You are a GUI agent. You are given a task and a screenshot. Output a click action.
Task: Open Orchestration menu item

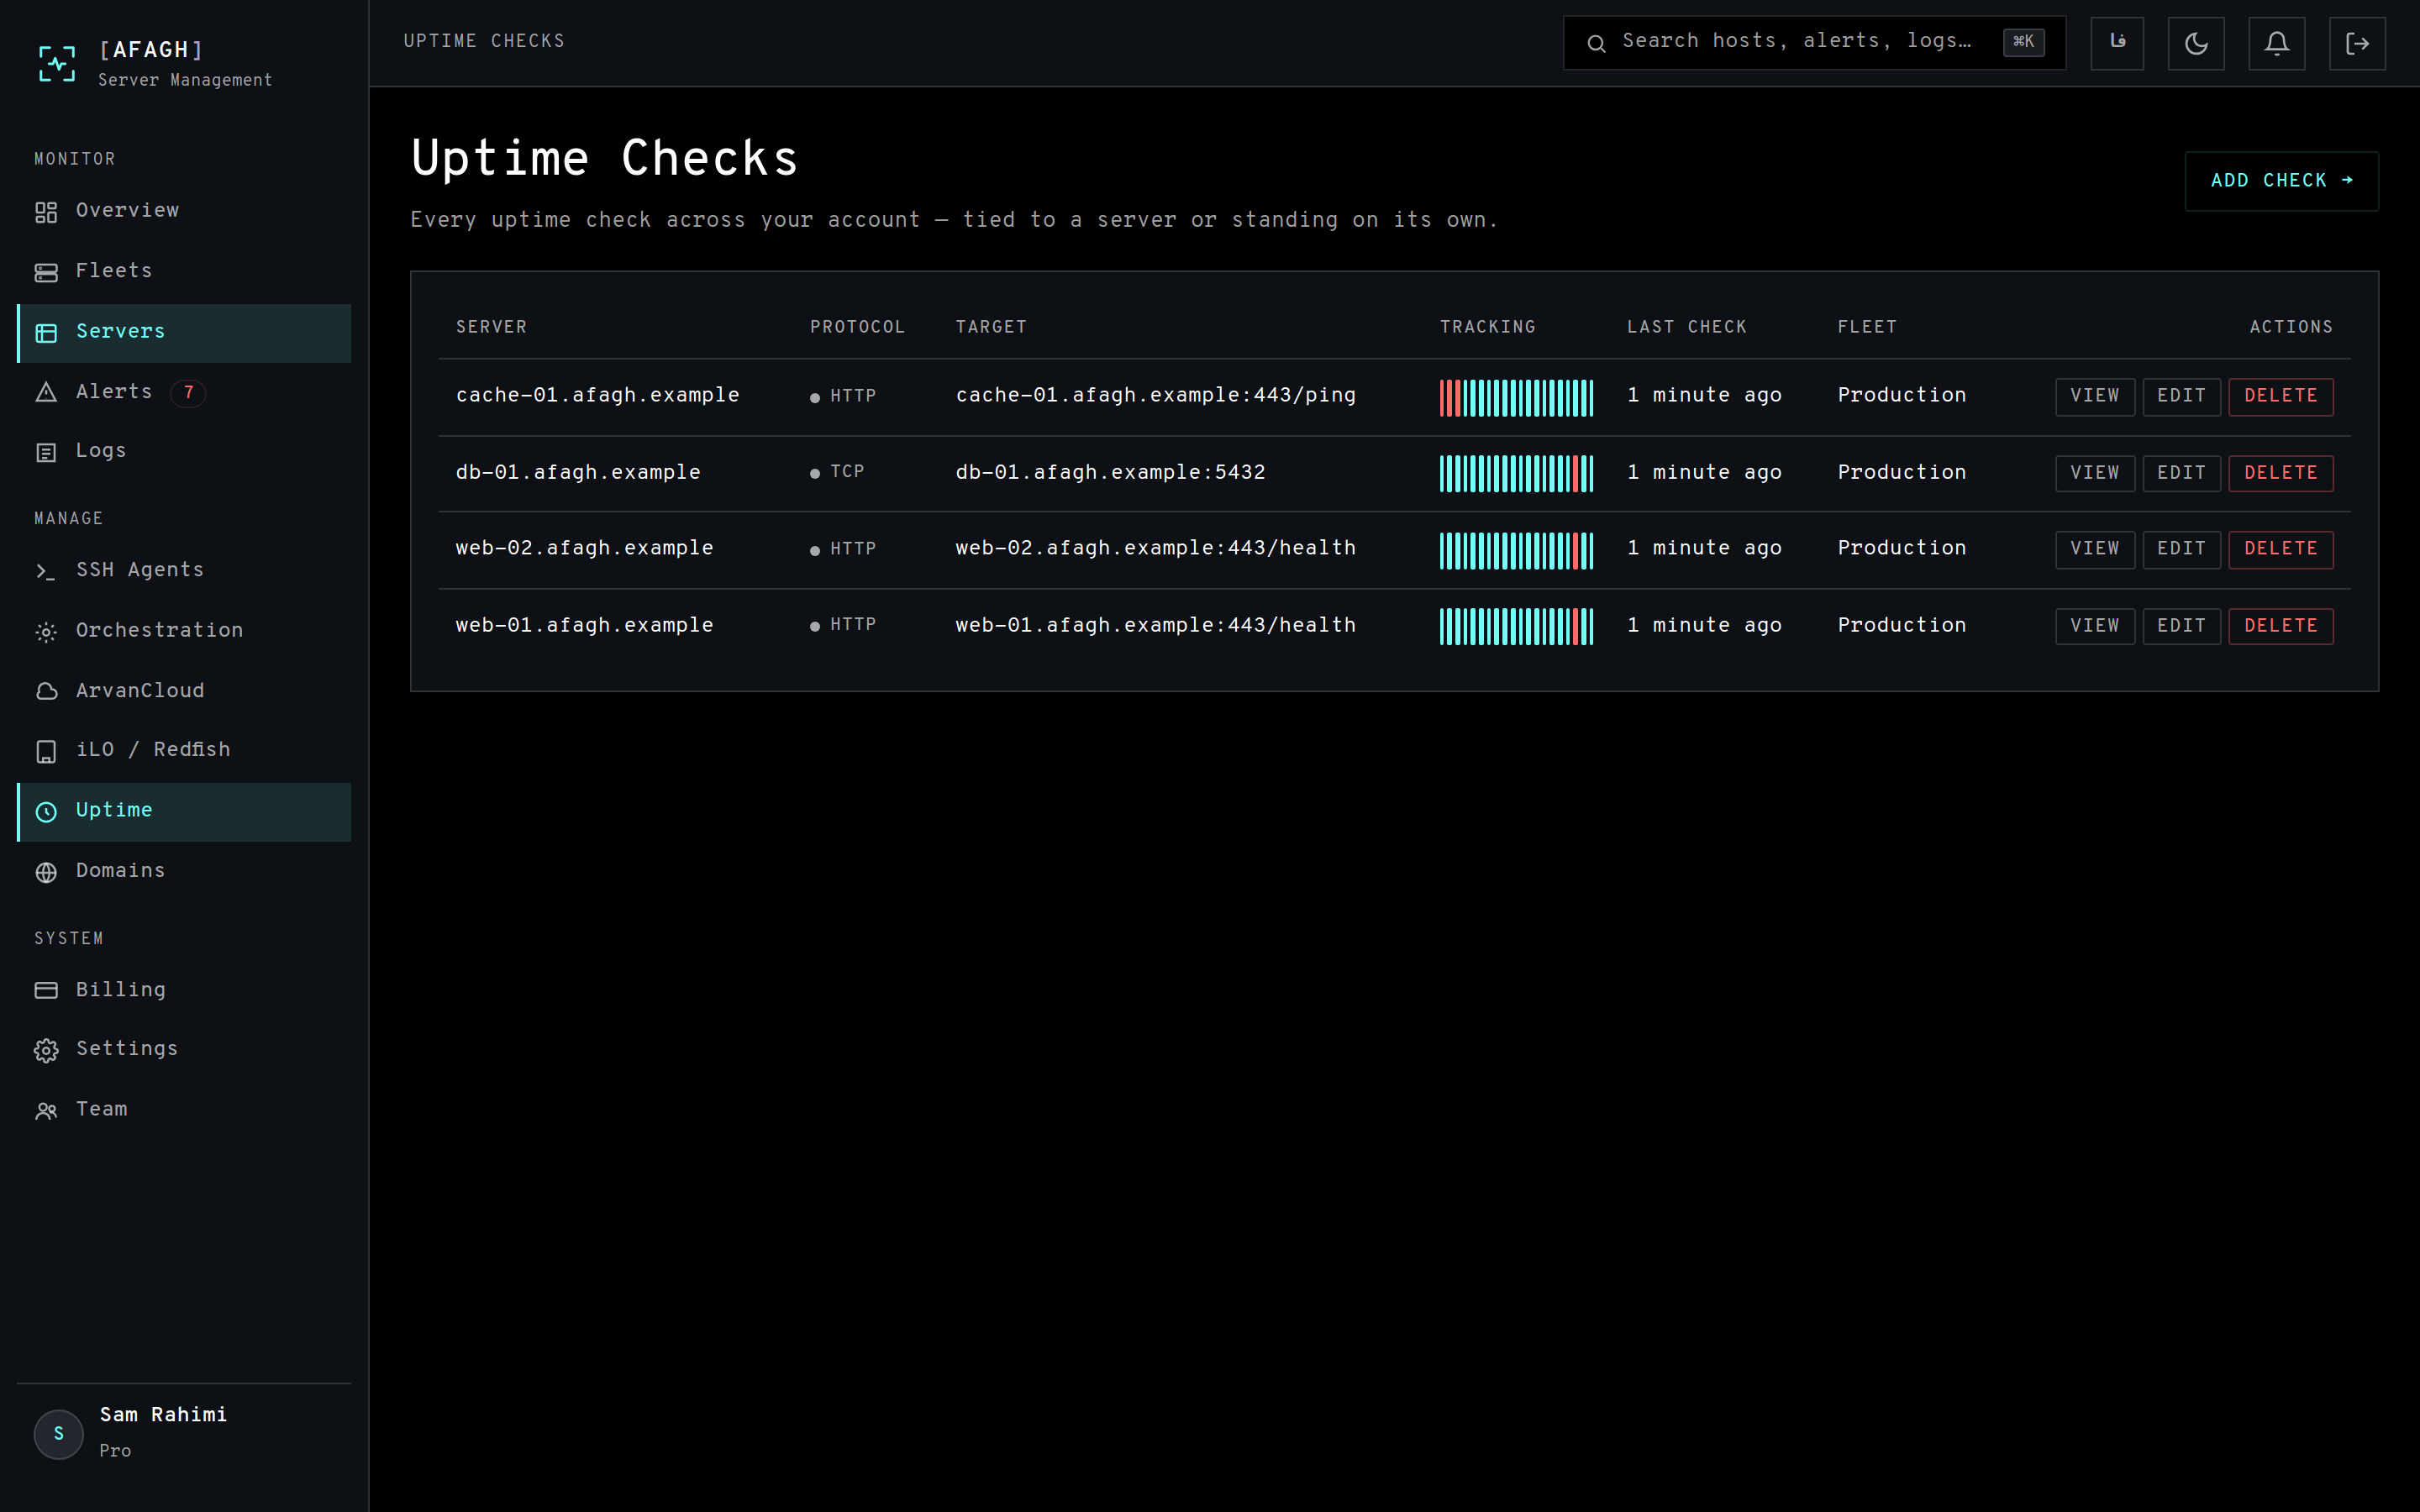[x=184, y=631]
